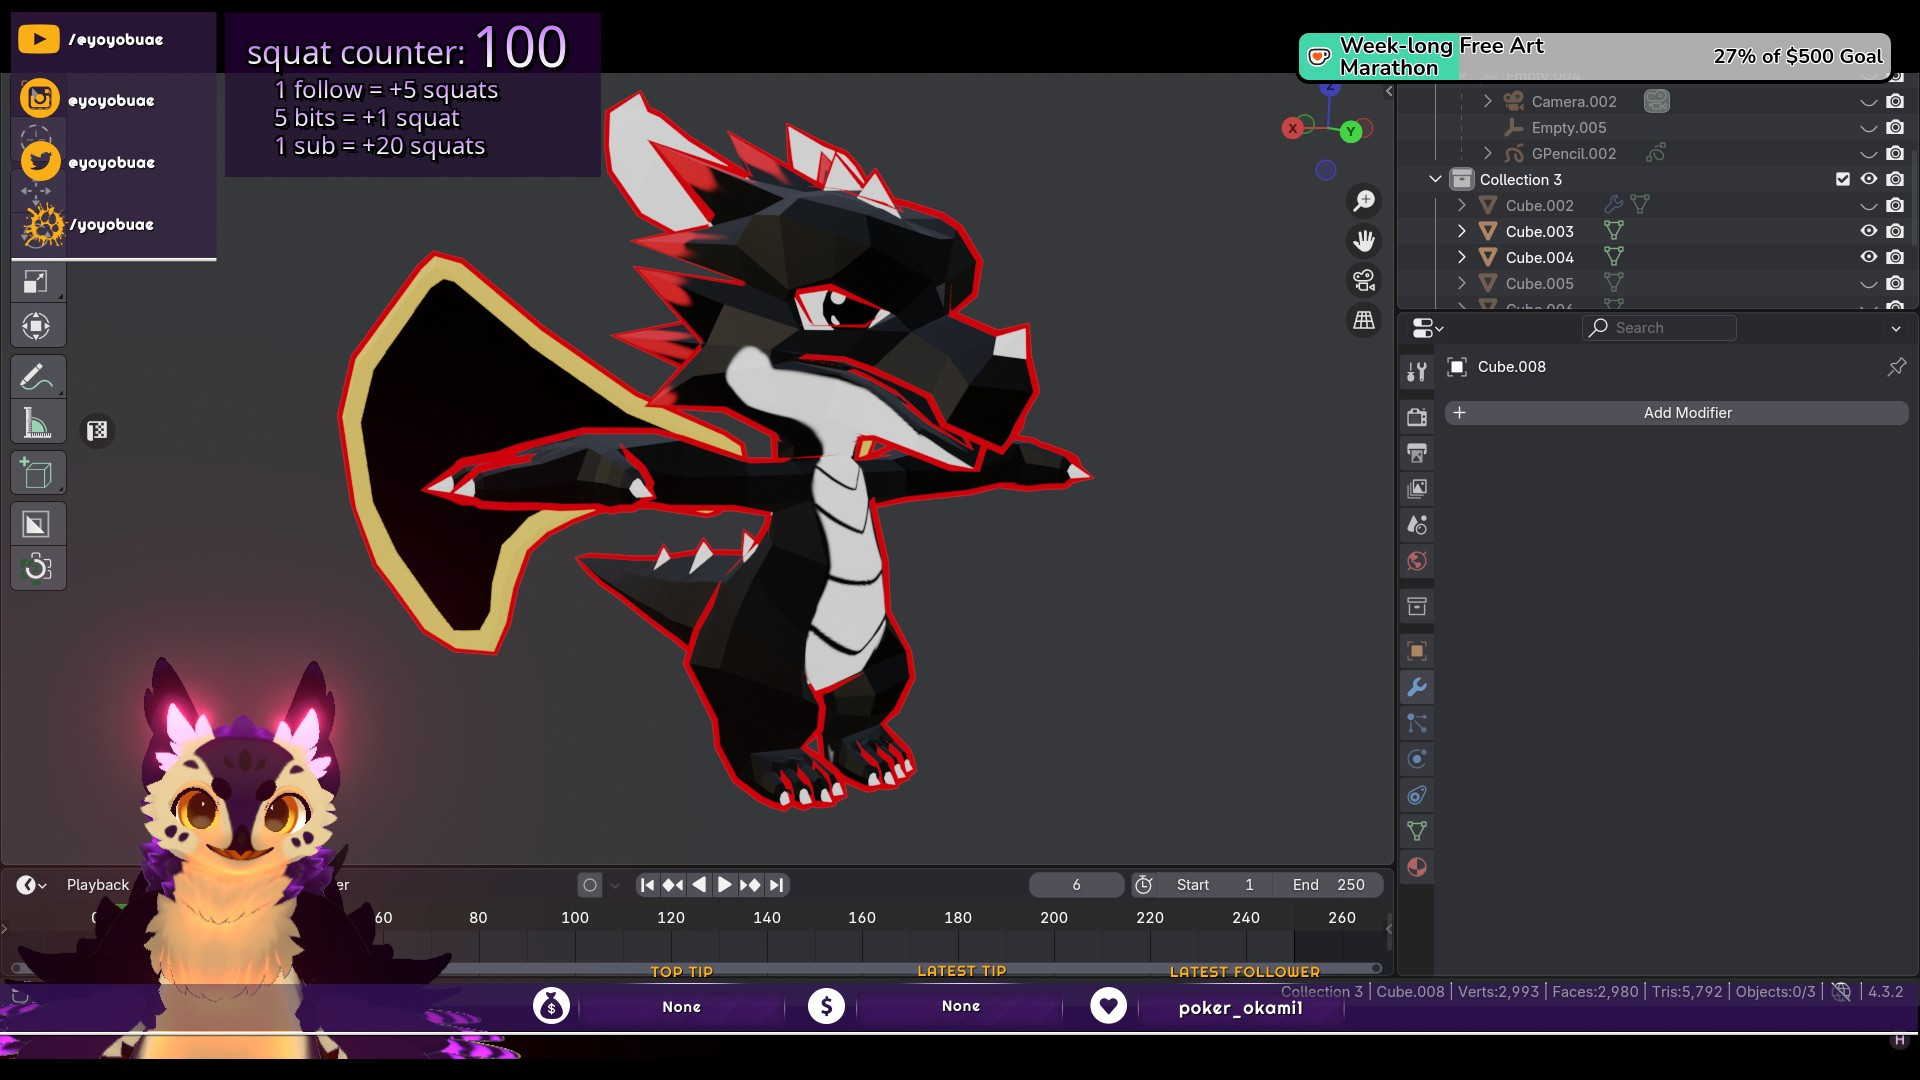Click the zoom magnifier viewport navigation icon

click(x=1364, y=201)
